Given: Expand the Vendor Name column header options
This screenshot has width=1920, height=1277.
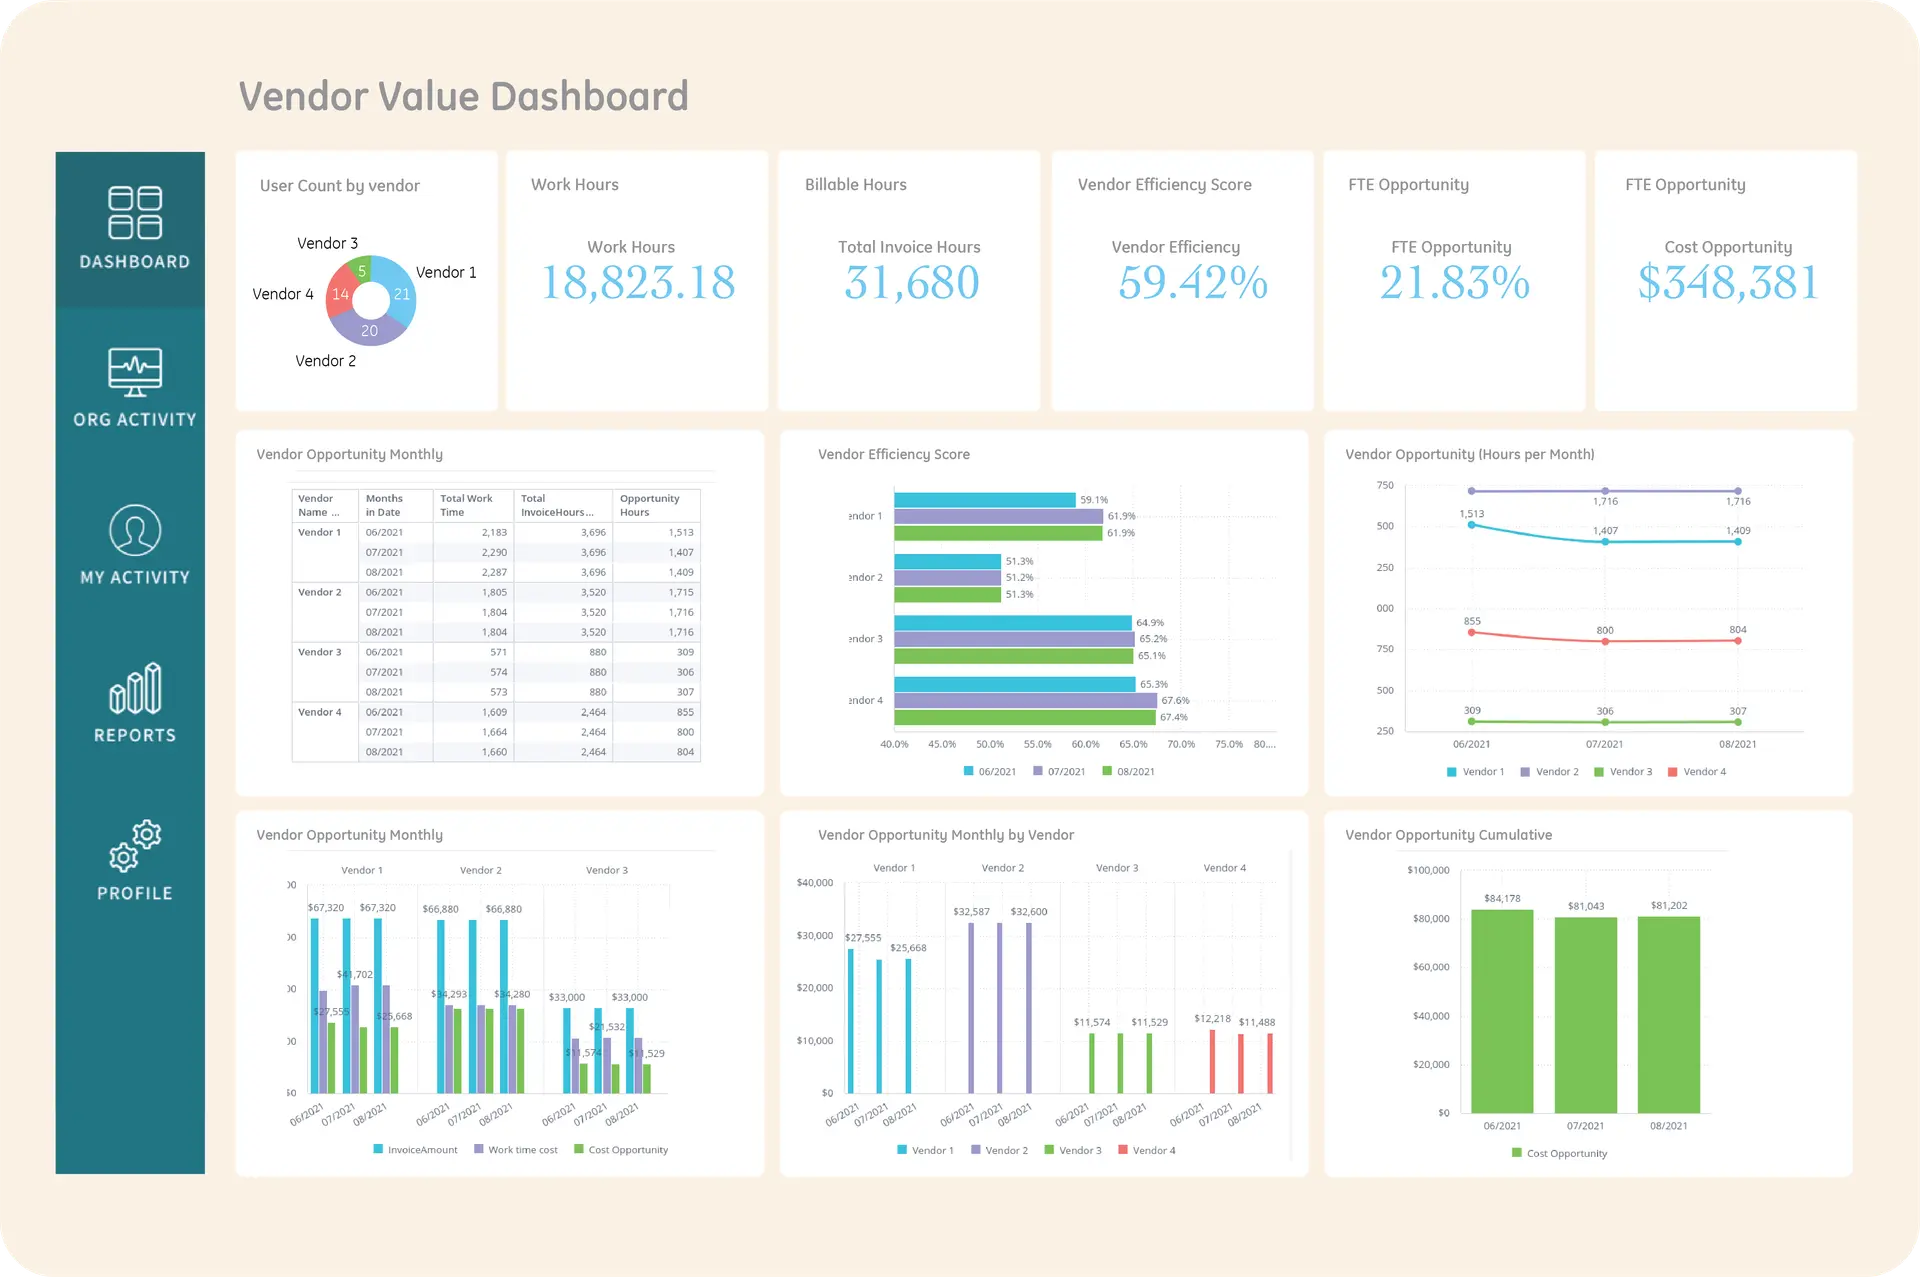Looking at the screenshot, I should tap(322, 505).
